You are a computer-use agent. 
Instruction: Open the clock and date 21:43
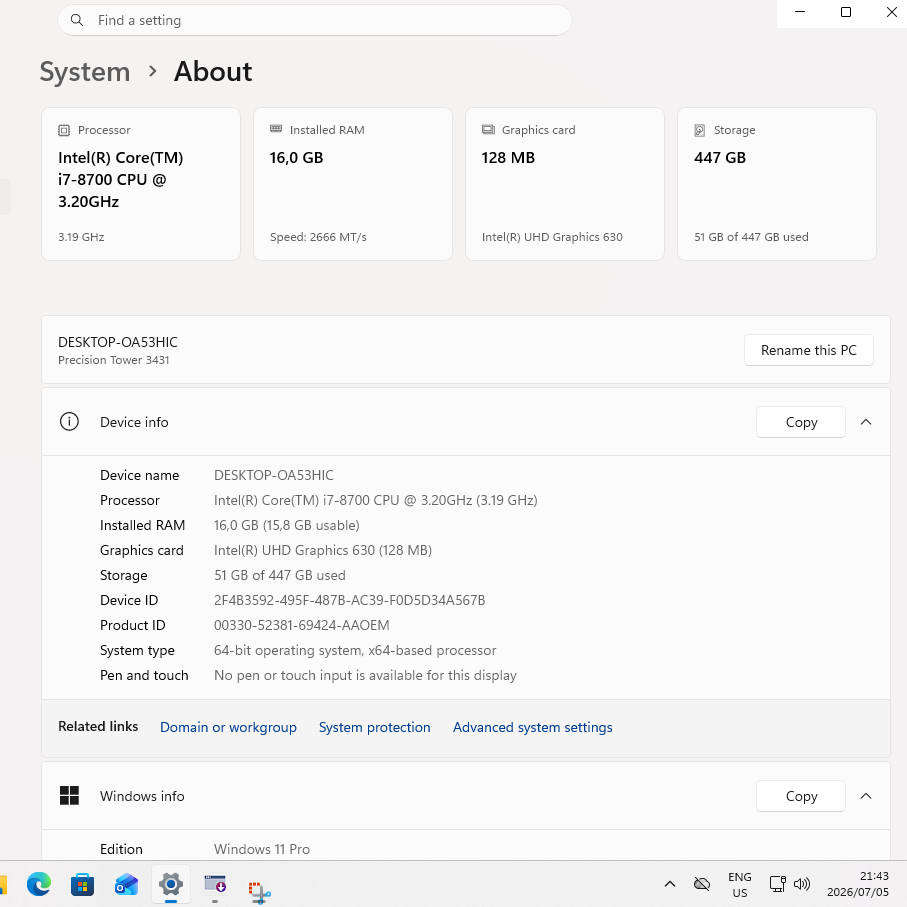(x=858, y=884)
